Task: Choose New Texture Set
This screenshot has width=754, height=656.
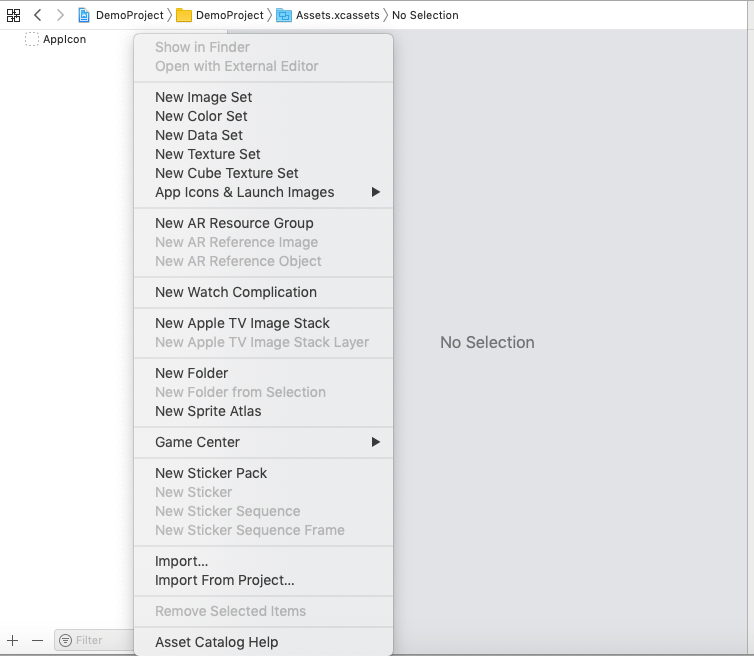Action: pyautogui.click(x=264, y=154)
